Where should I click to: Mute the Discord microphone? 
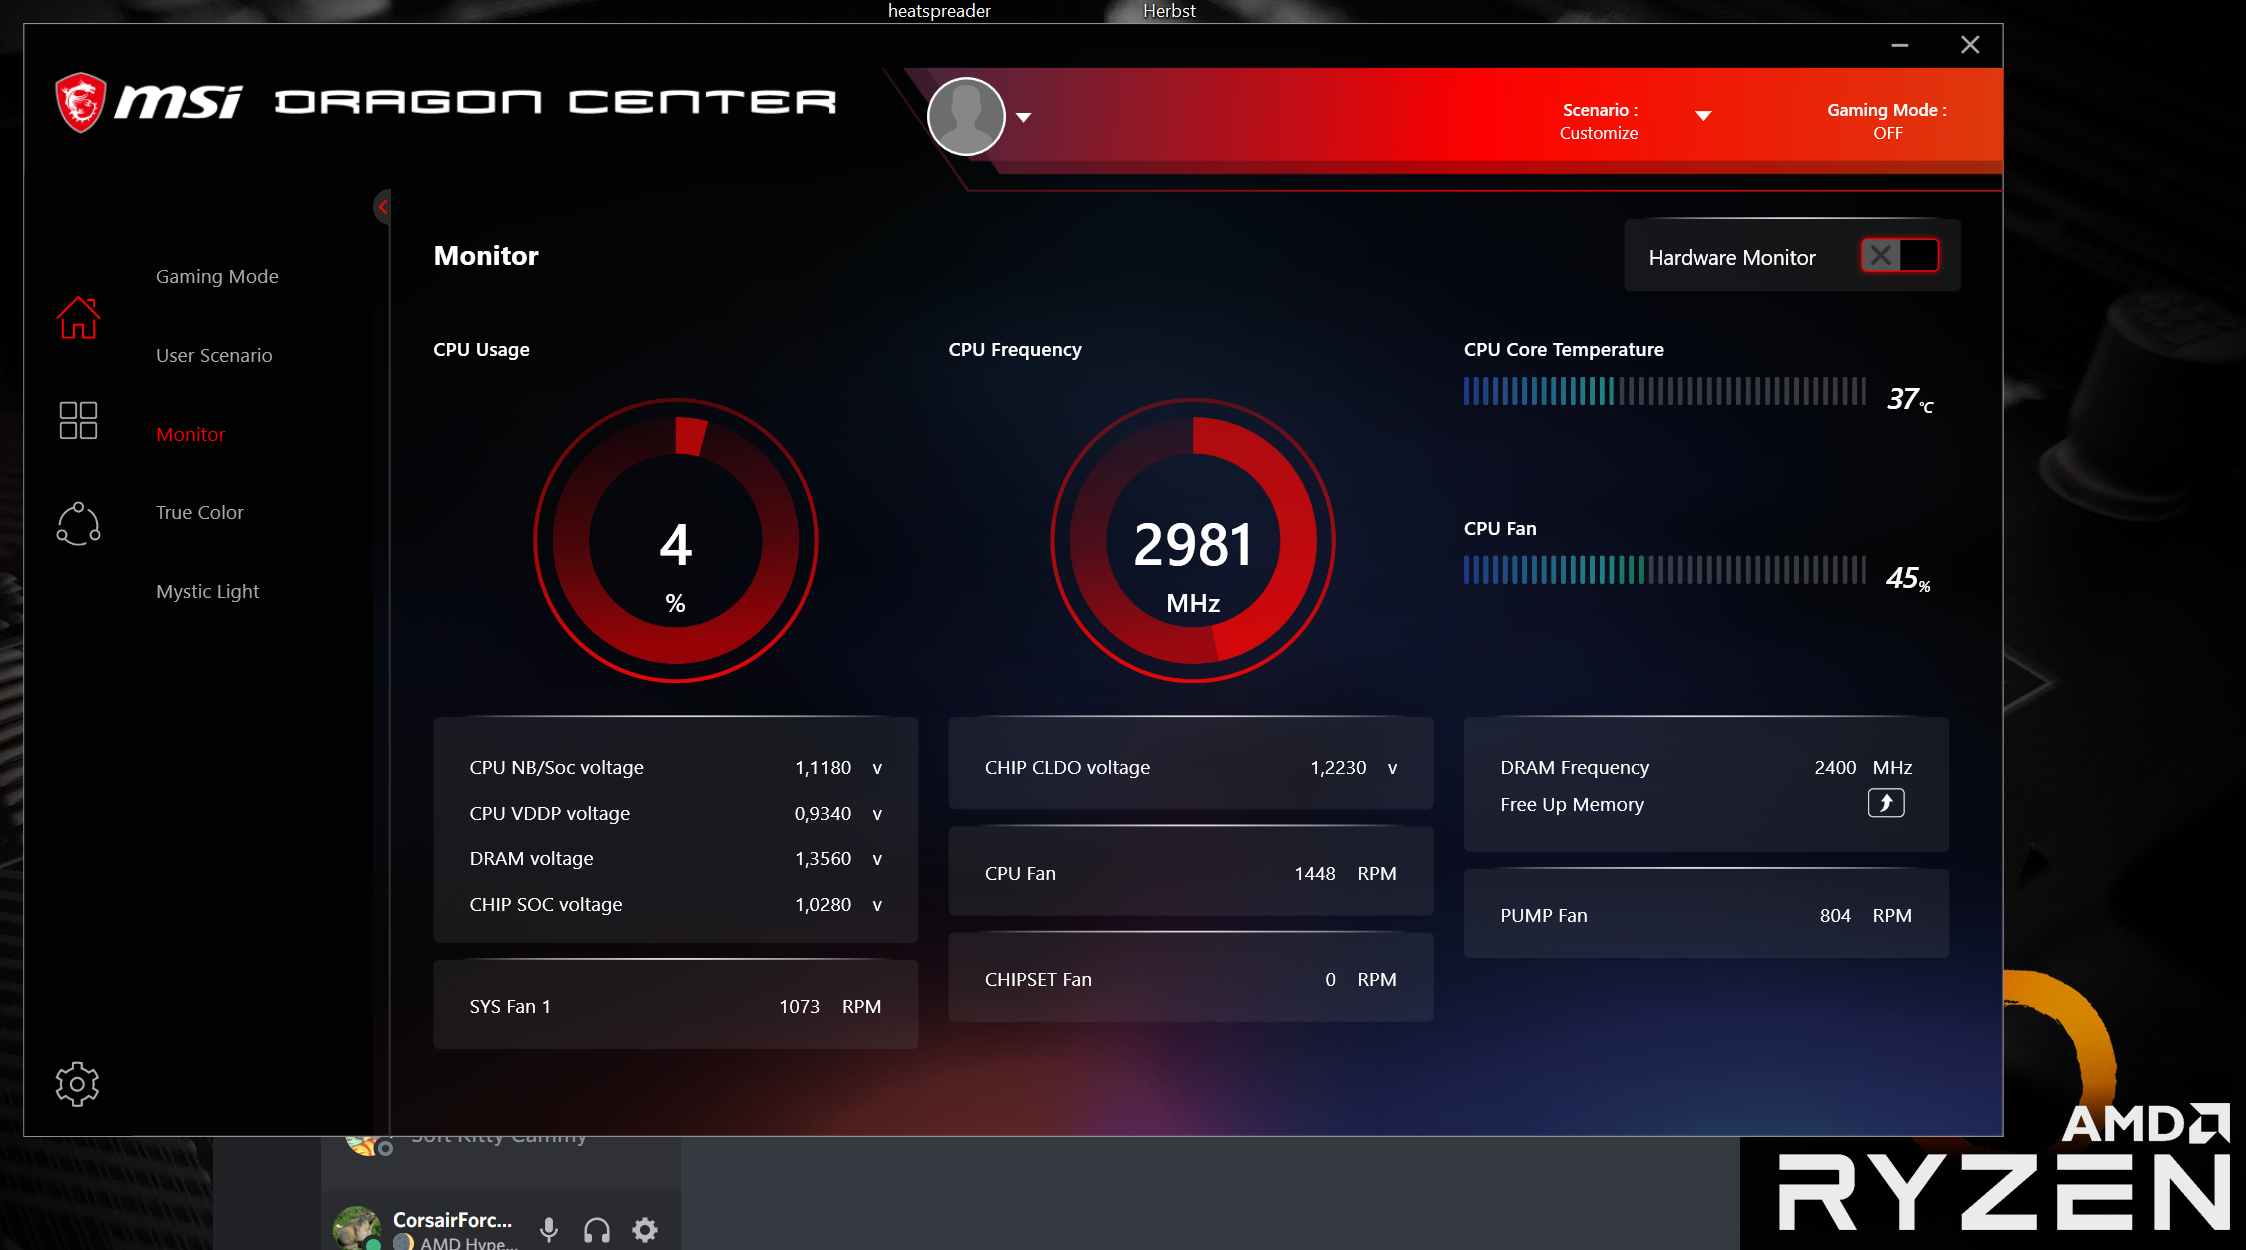click(549, 1229)
